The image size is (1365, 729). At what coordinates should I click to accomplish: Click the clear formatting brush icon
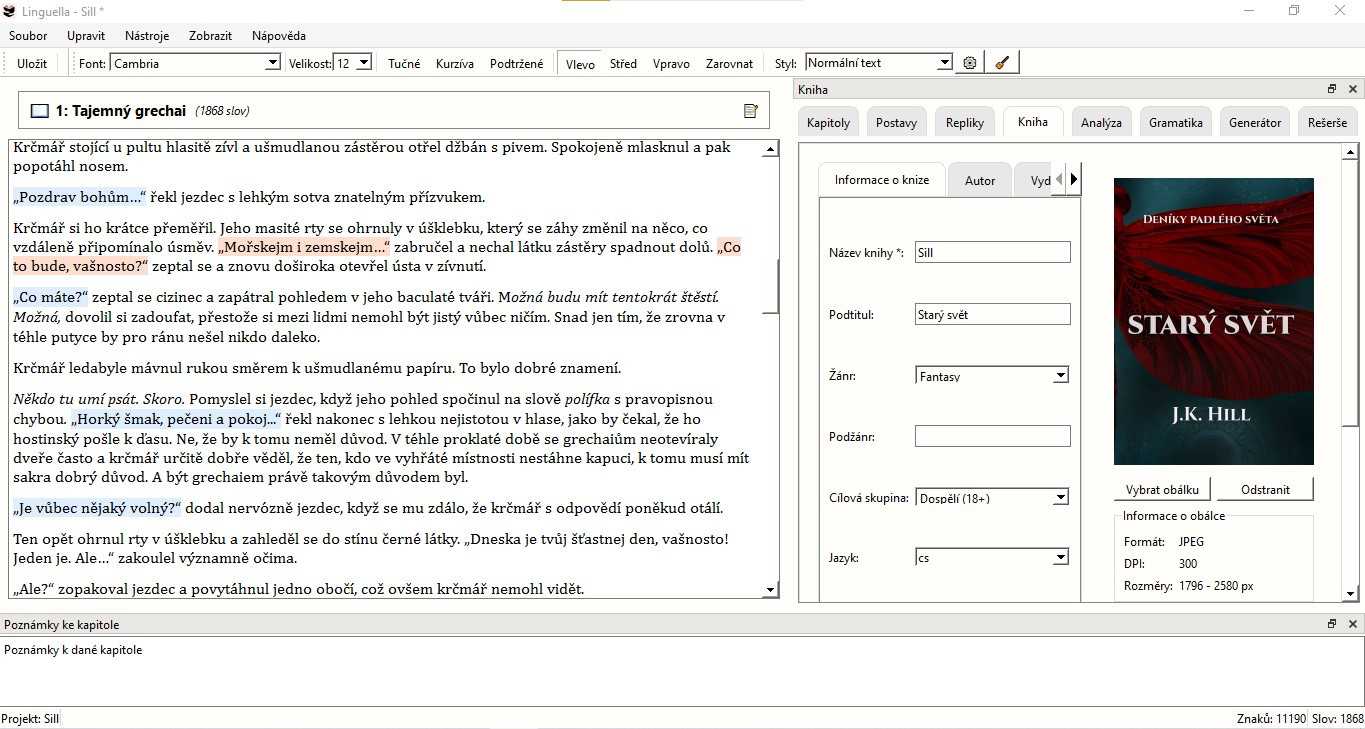(1001, 63)
